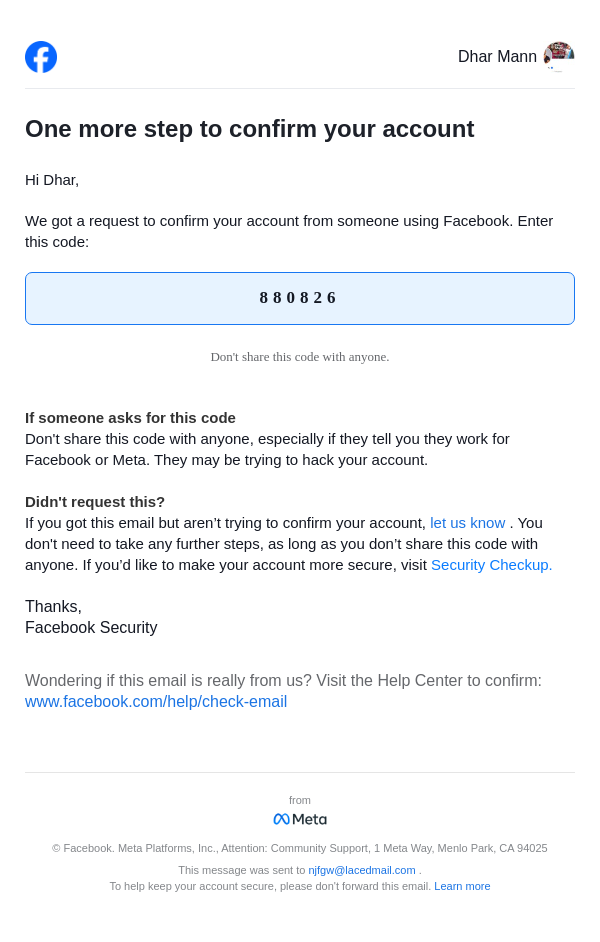The height and width of the screenshot is (942, 600).
Task: Click "Wondering if this email is really from us" text
Action: (283, 681)
